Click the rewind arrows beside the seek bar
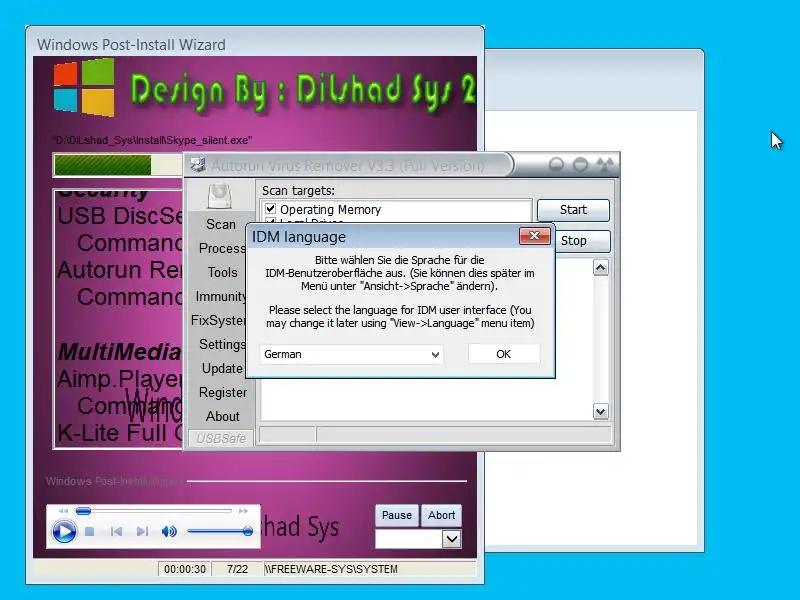 [63, 511]
